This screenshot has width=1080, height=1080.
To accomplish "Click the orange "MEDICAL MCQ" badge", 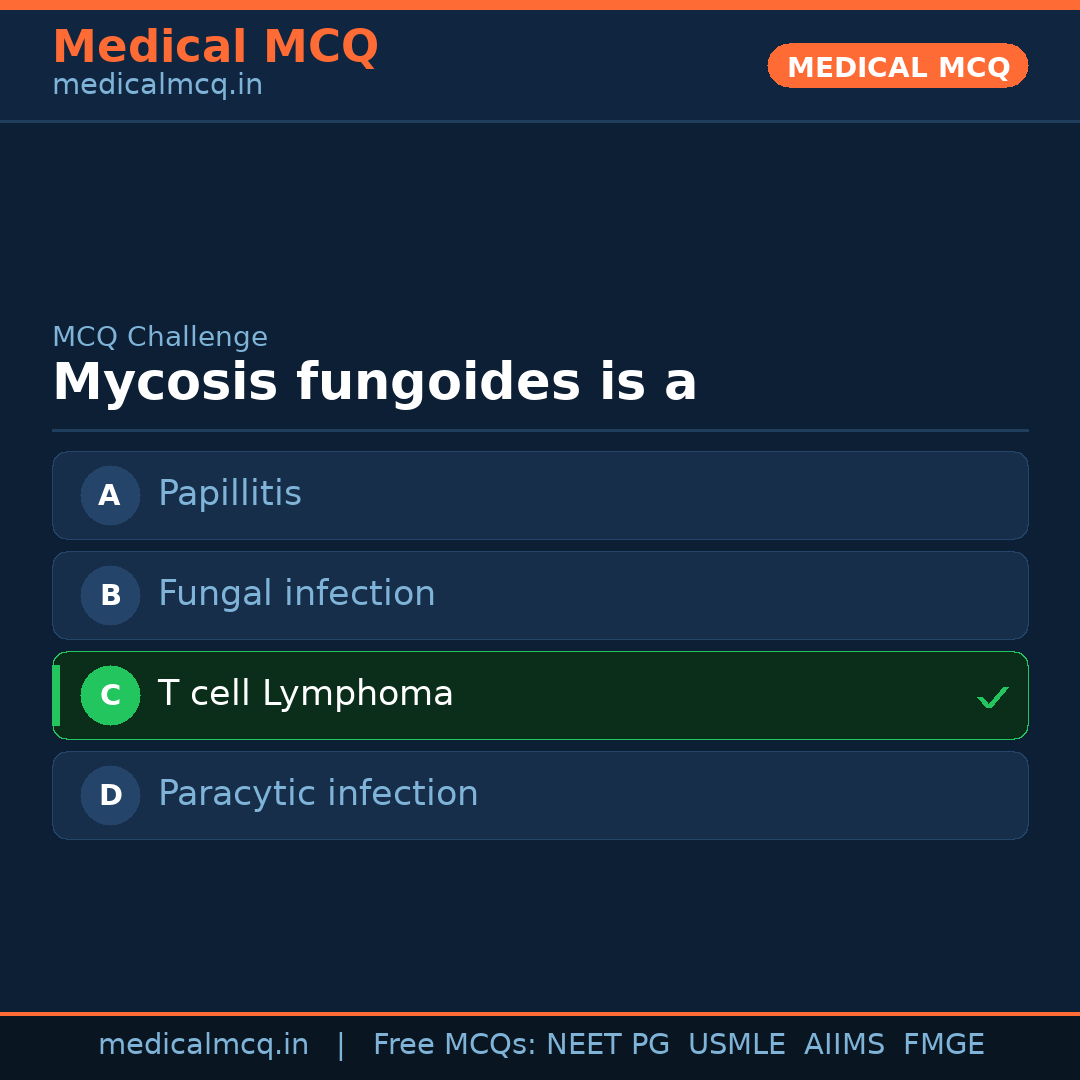I will (x=898, y=67).
